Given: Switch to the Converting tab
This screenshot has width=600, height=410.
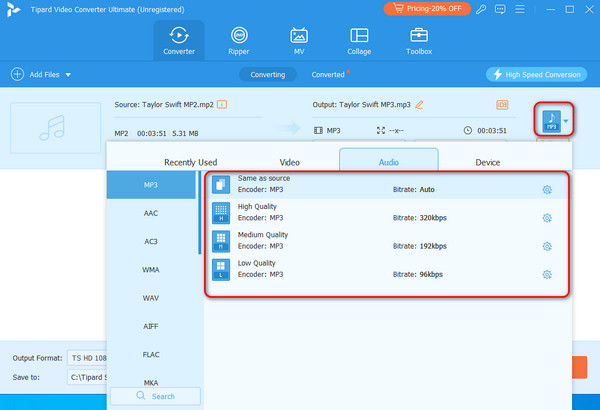Looking at the screenshot, I should pyautogui.click(x=268, y=75).
